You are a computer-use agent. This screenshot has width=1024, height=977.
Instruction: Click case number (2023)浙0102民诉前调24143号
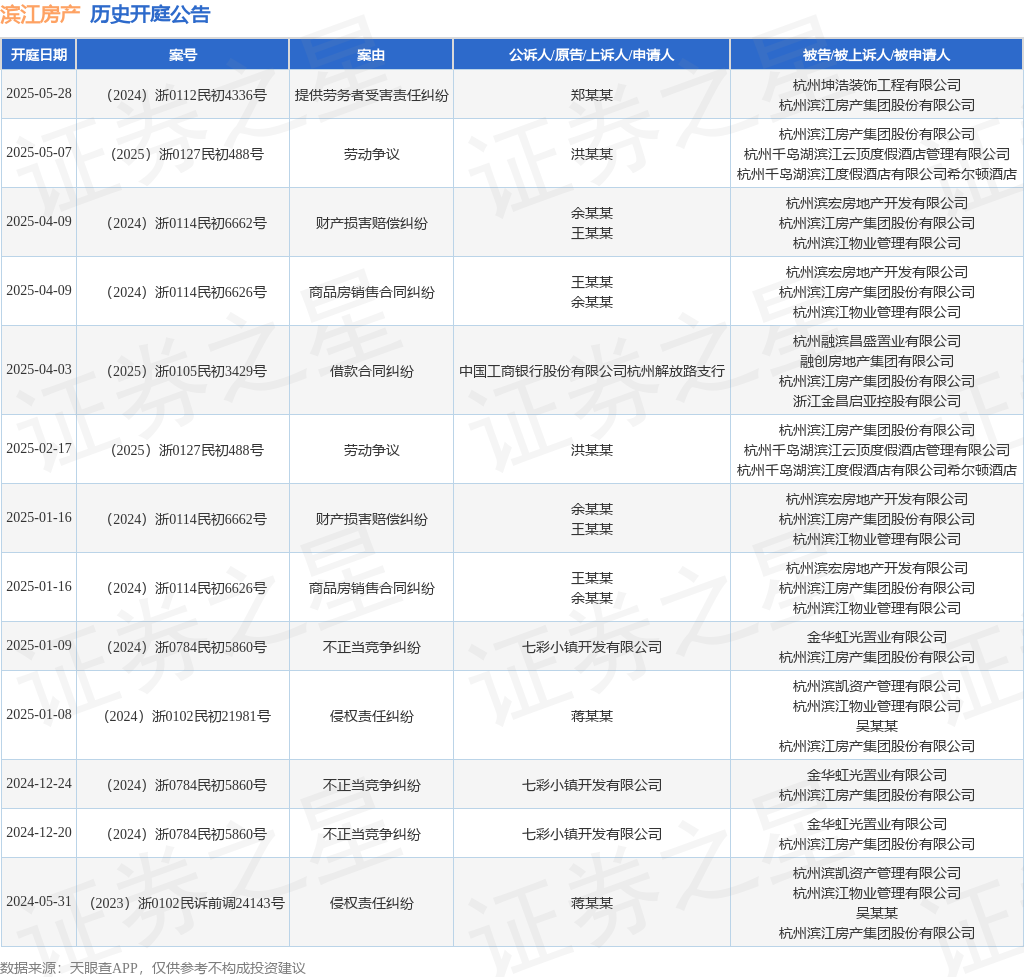[x=186, y=903]
